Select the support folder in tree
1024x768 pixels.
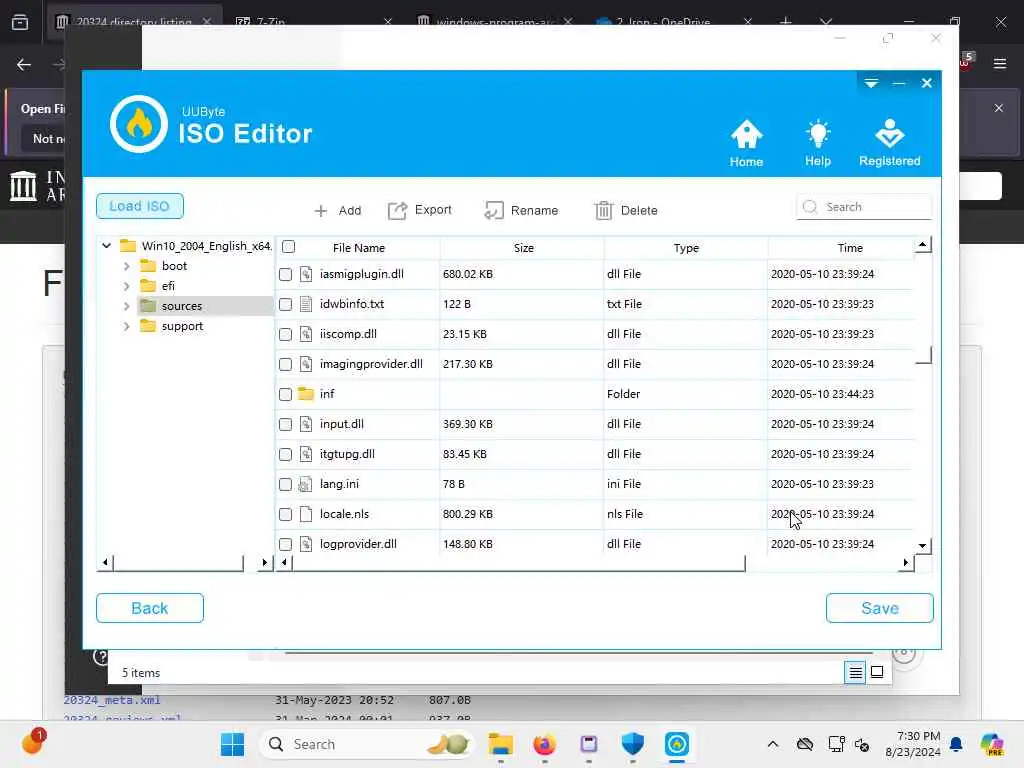point(182,326)
